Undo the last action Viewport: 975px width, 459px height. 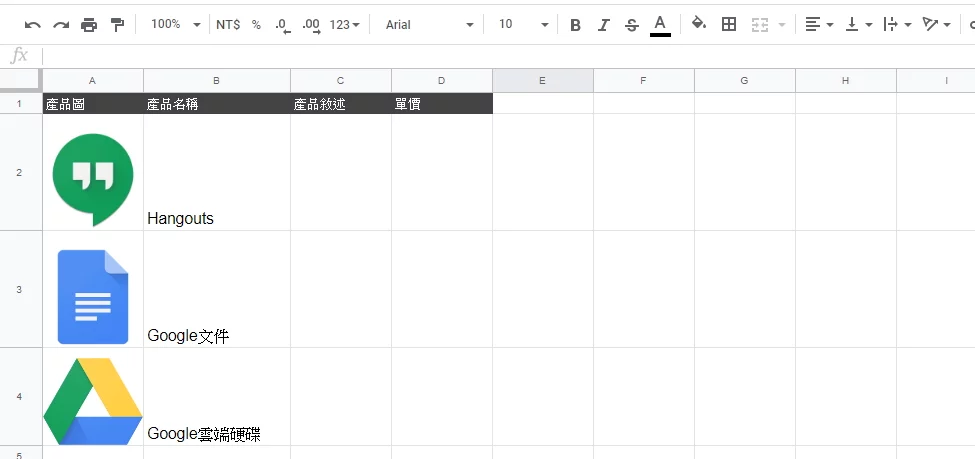click(32, 25)
